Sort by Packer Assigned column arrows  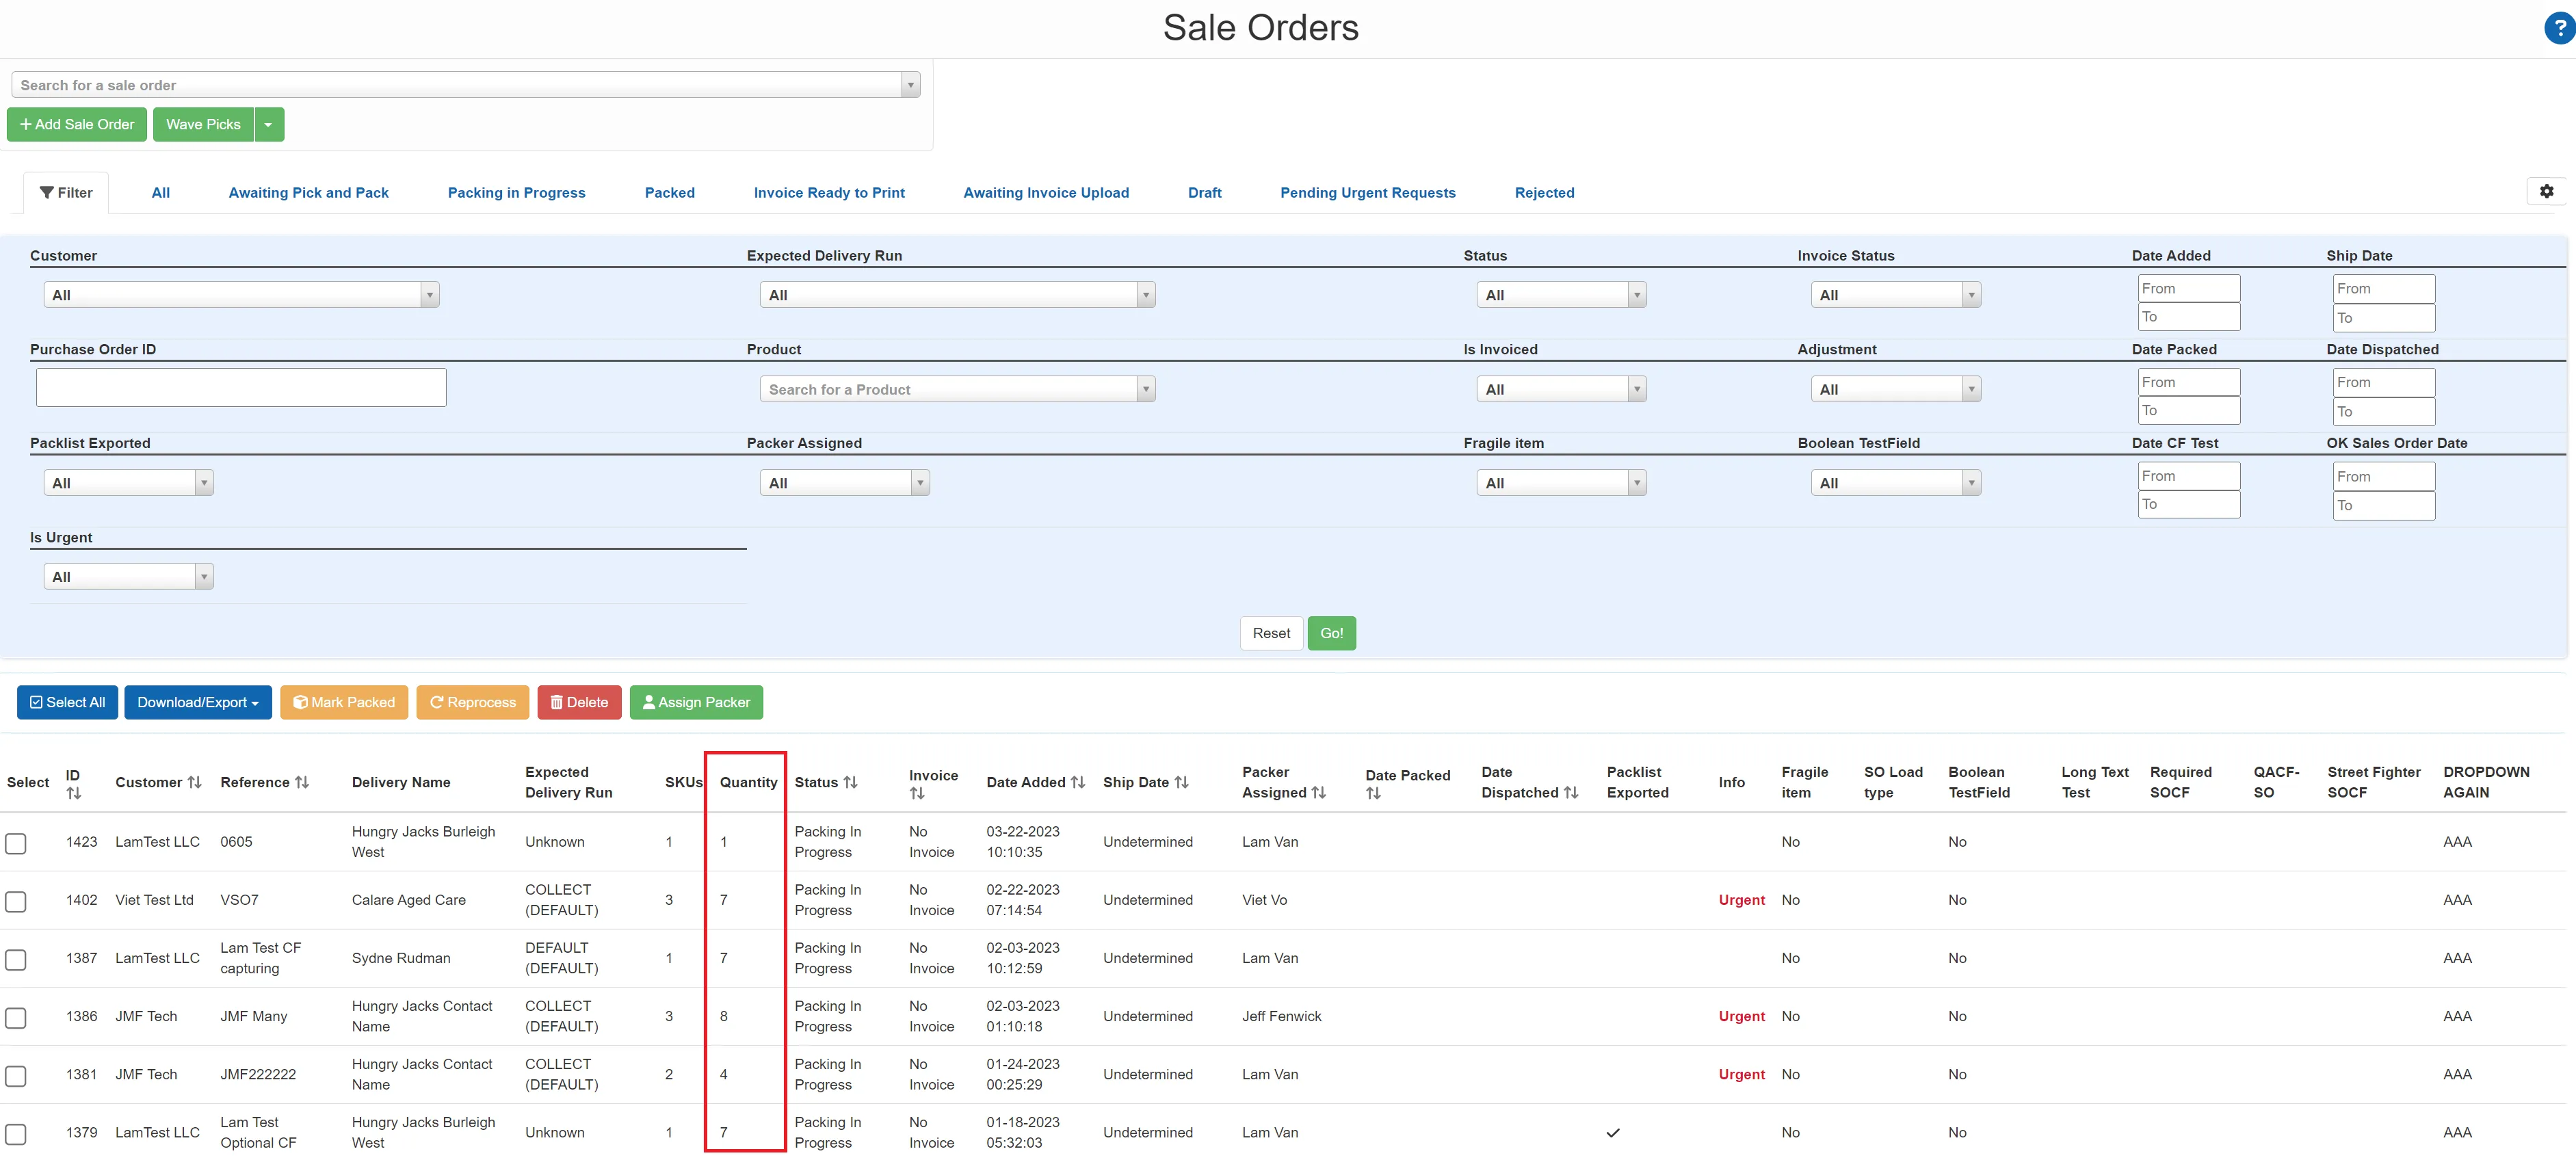click(x=1319, y=792)
